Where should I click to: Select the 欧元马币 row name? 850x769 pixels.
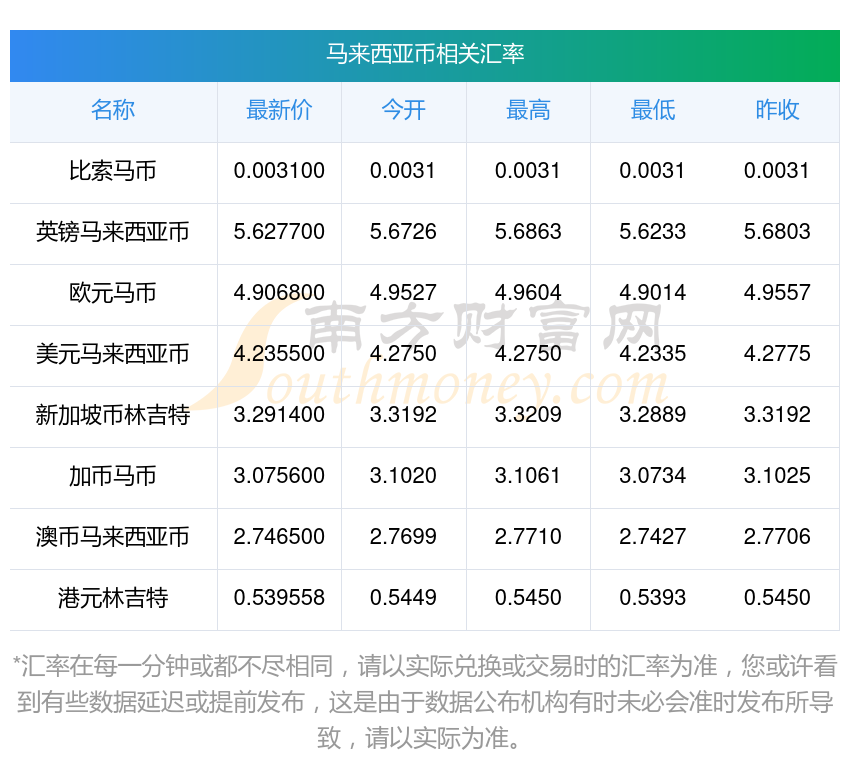[x=113, y=293]
